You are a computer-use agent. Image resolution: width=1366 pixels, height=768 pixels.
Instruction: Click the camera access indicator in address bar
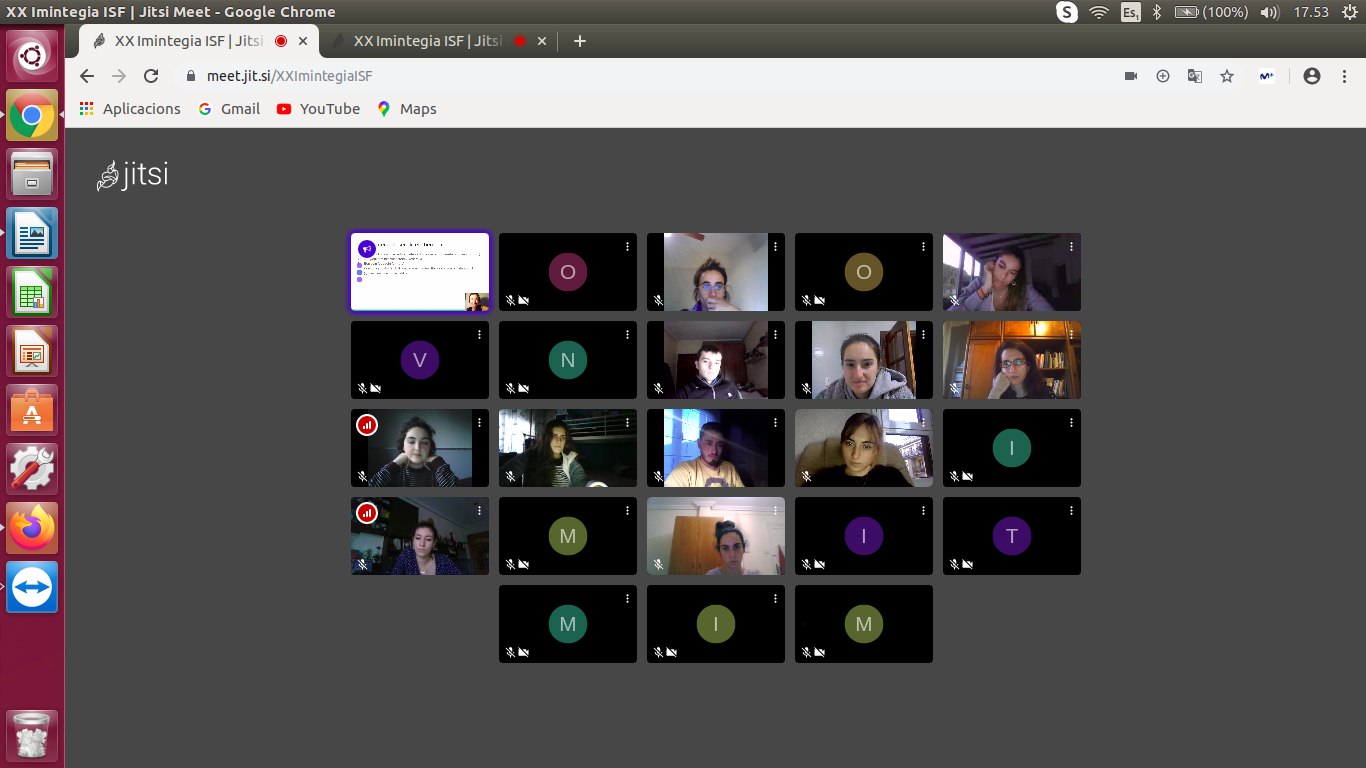[1131, 76]
